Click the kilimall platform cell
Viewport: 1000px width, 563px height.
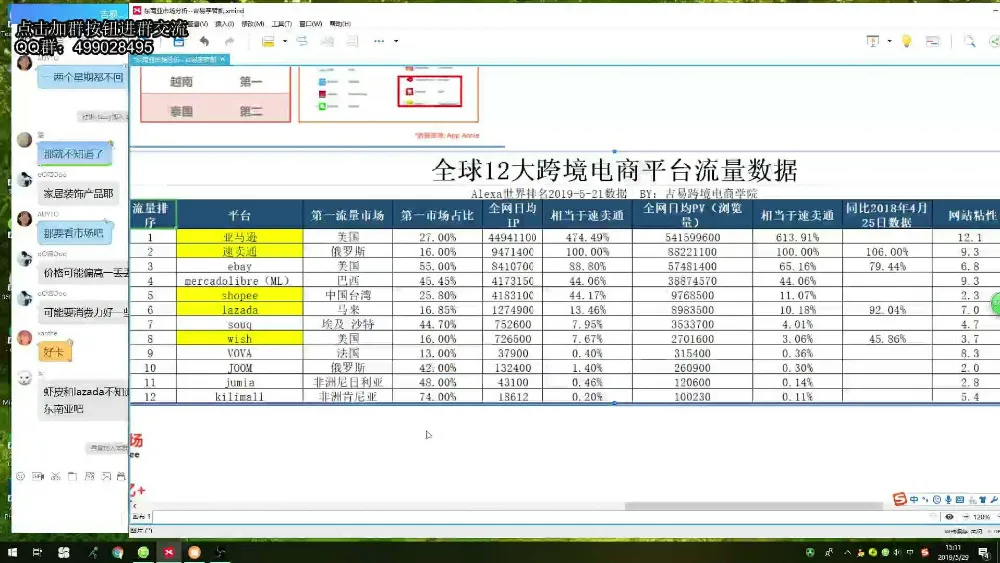coord(240,397)
